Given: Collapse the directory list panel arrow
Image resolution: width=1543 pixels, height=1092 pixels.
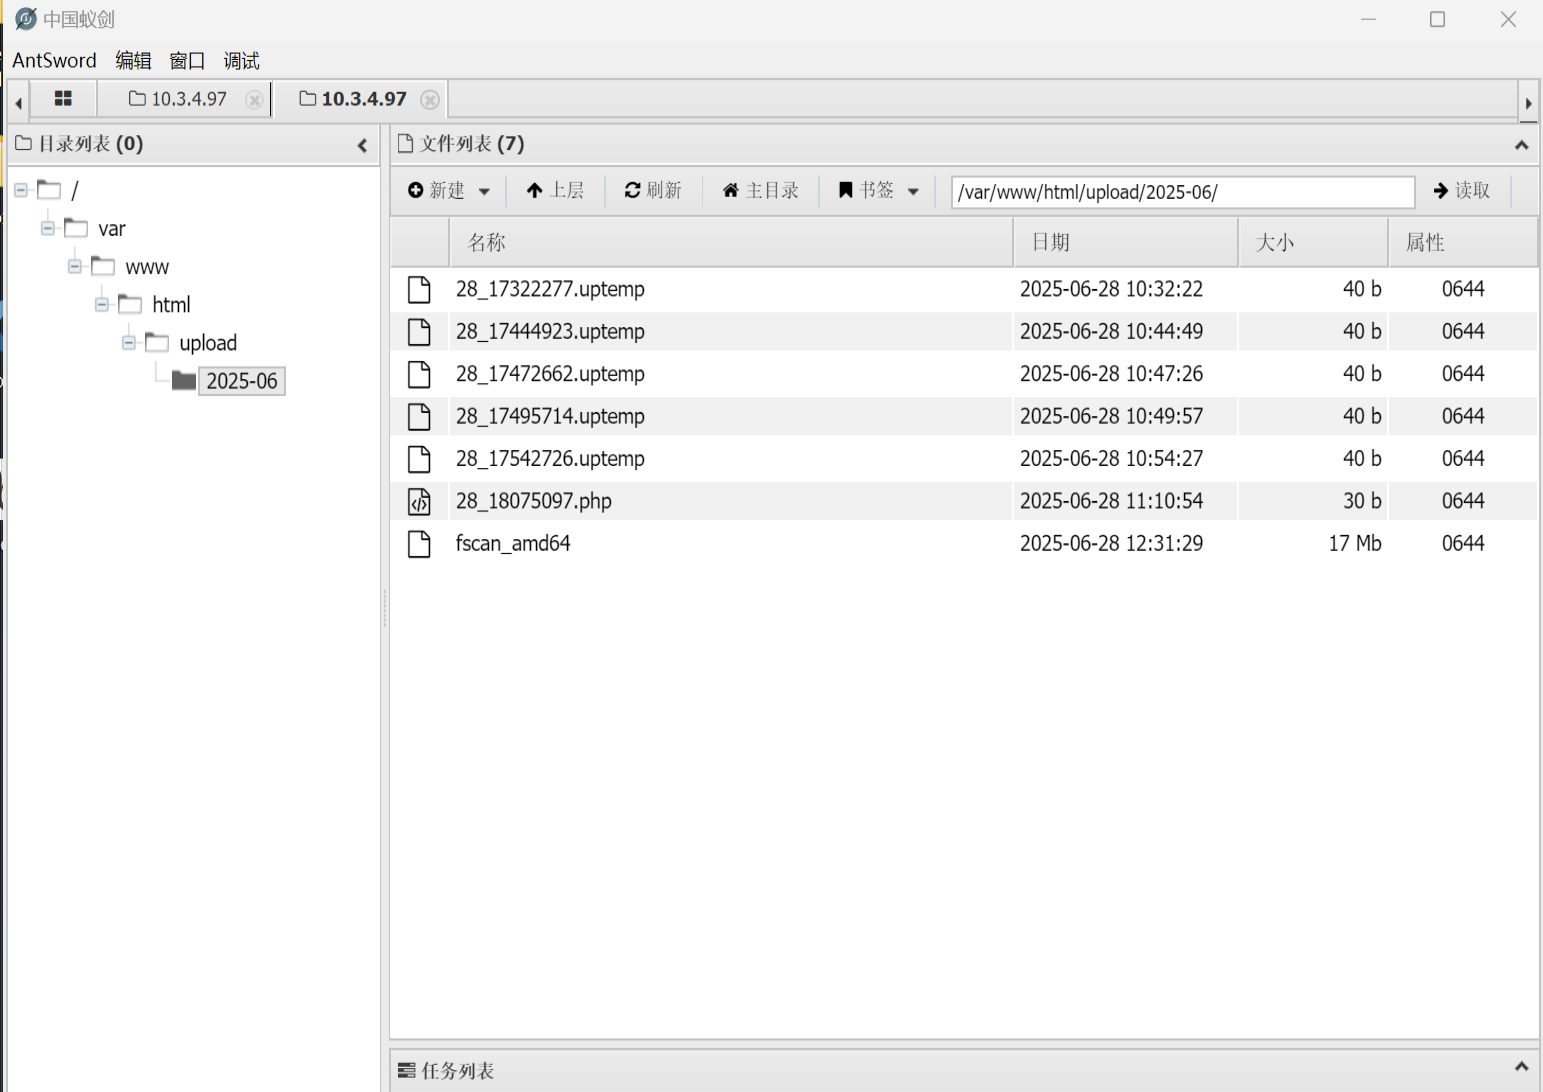Looking at the screenshot, I should coord(362,145).
